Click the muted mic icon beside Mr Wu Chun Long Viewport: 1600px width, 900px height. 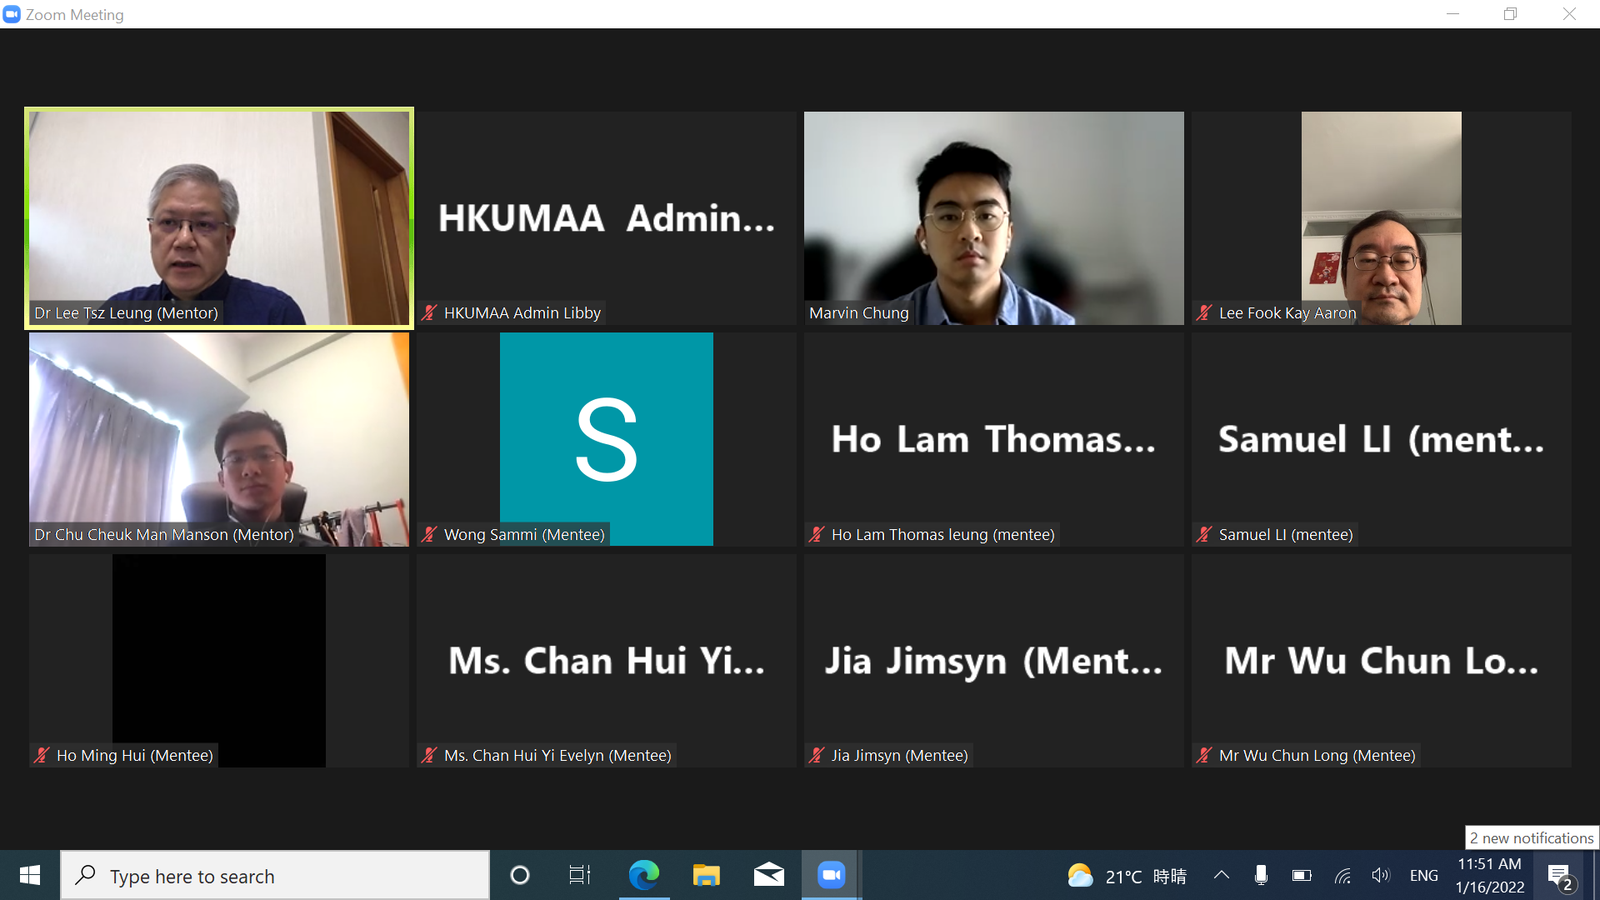pos(1205,756)
